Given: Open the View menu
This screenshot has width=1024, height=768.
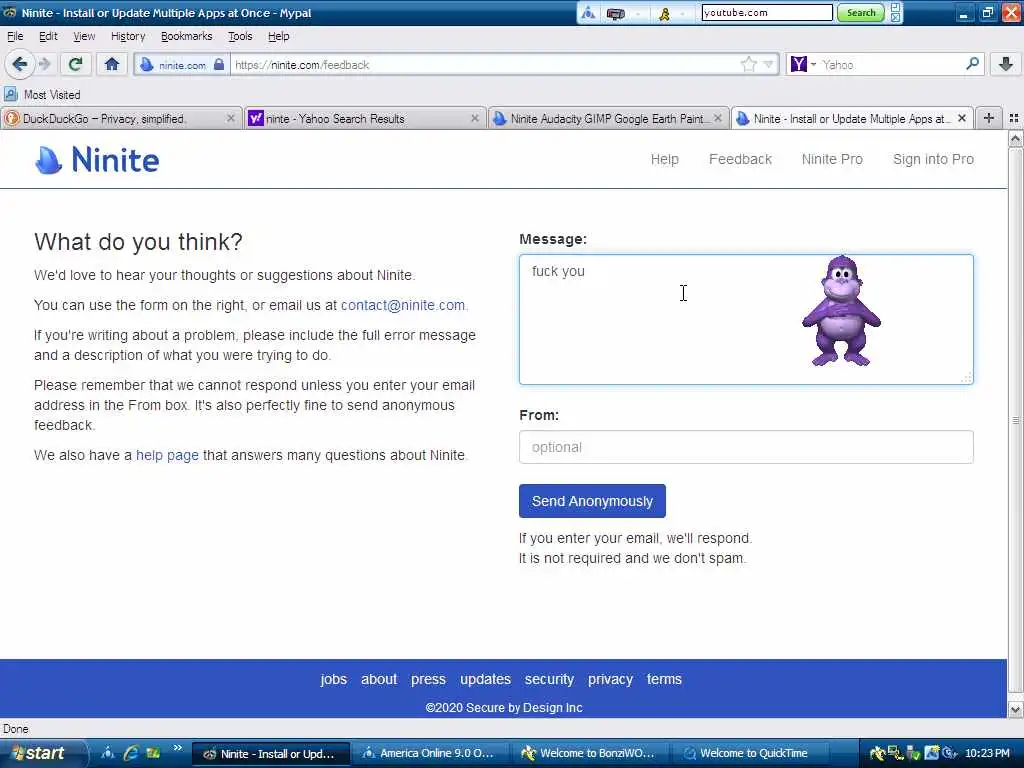Looking at the screenshot, I should [84, 36].
